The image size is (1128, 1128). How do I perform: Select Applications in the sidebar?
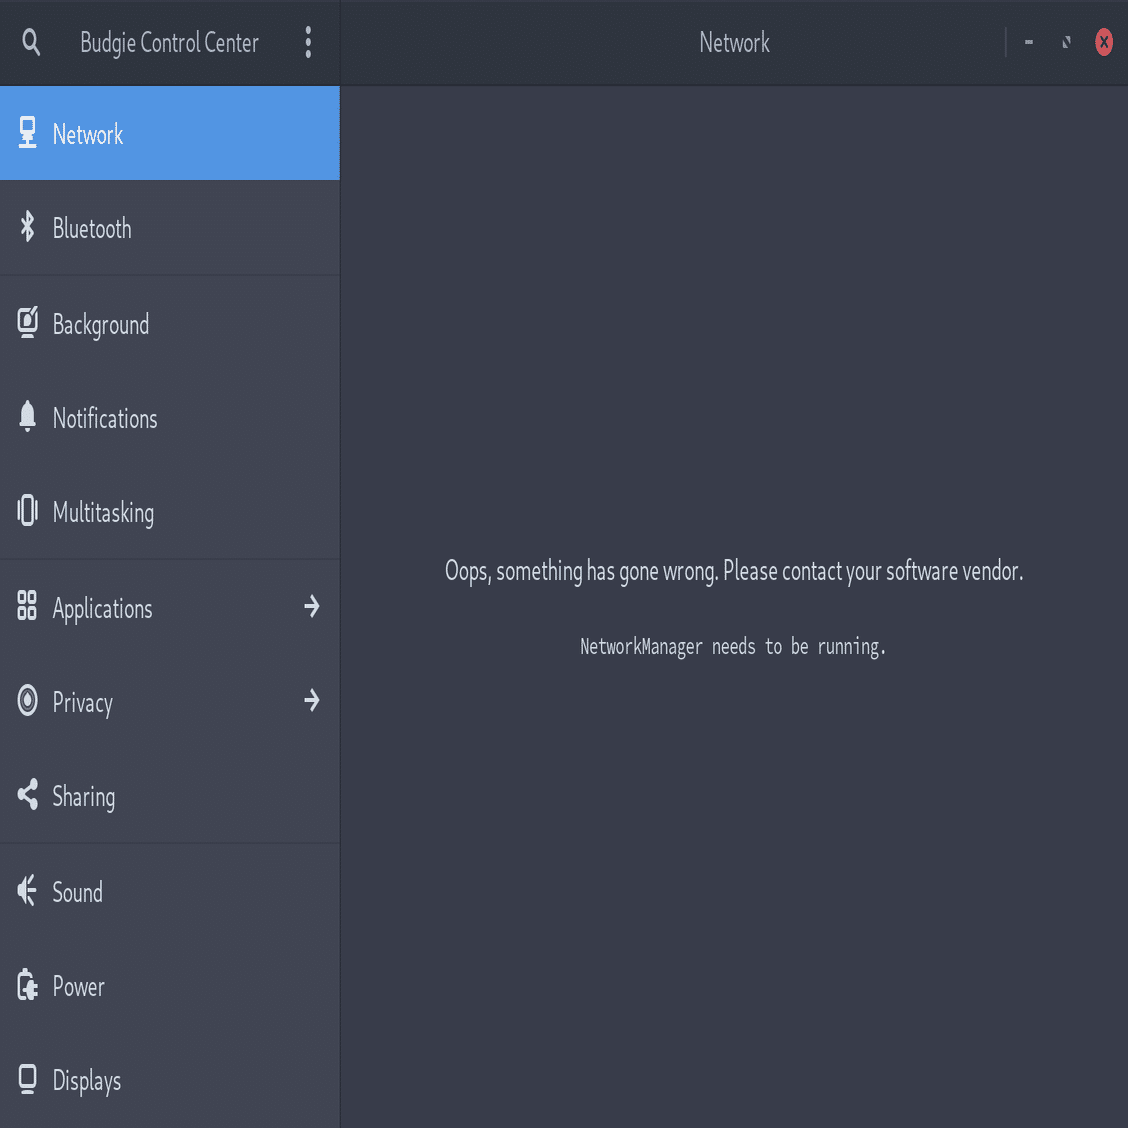coord(102,608)
